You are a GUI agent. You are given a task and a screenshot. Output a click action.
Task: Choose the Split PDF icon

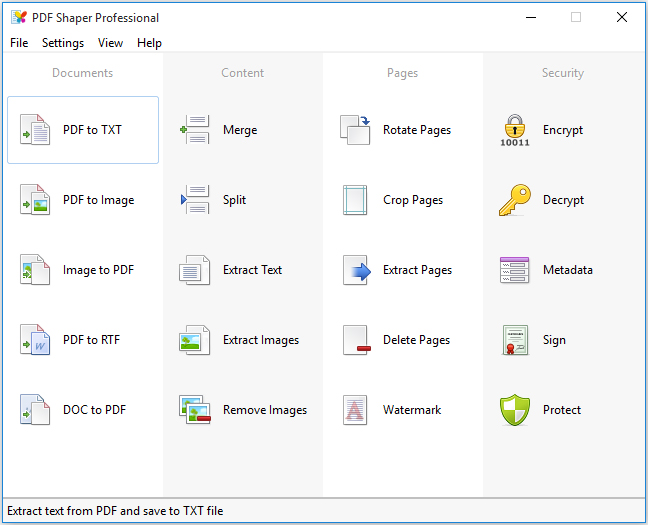(x=195, y=200)
